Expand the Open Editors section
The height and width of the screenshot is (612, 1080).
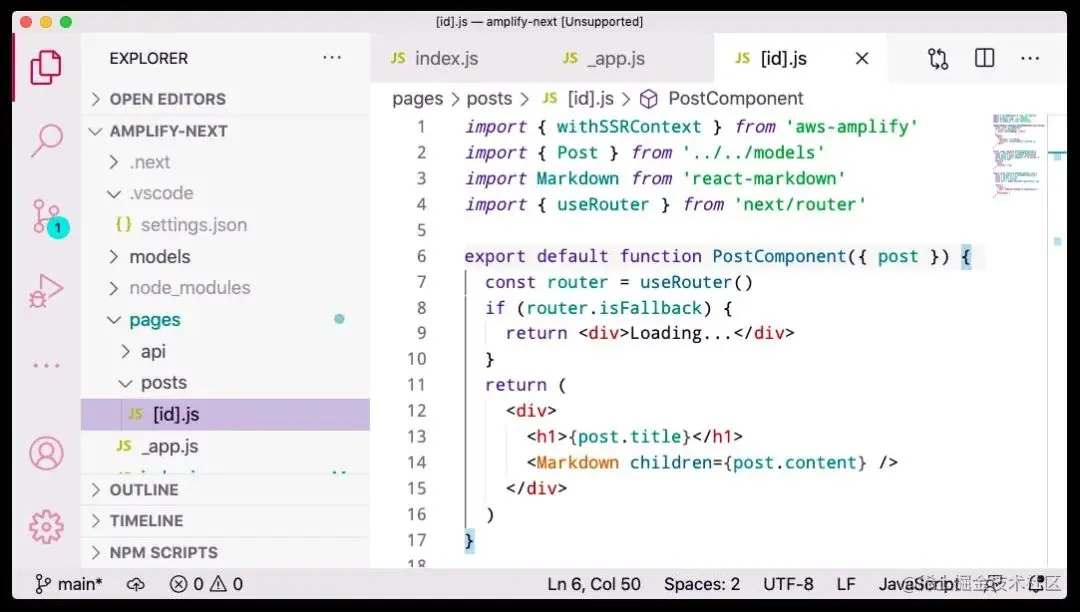click(x=225, y=99)
